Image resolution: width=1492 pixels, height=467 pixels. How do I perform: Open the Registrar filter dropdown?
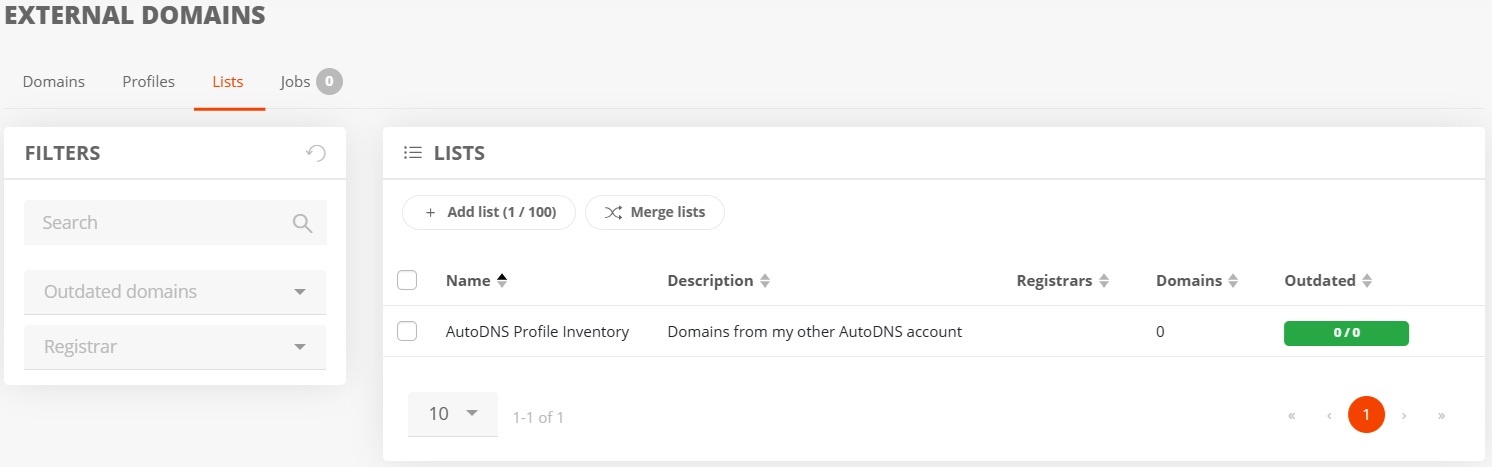(x=175, y=347)
